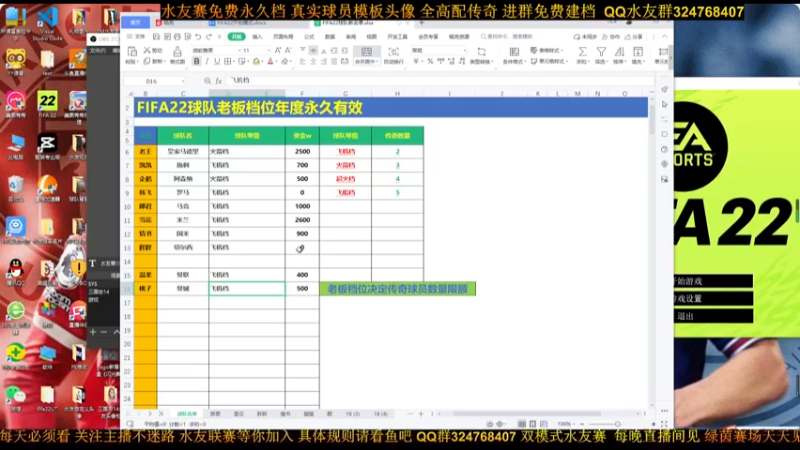Click the percent style icon
Viewport: 800px width, 450px height.
(x=430, y=61)
